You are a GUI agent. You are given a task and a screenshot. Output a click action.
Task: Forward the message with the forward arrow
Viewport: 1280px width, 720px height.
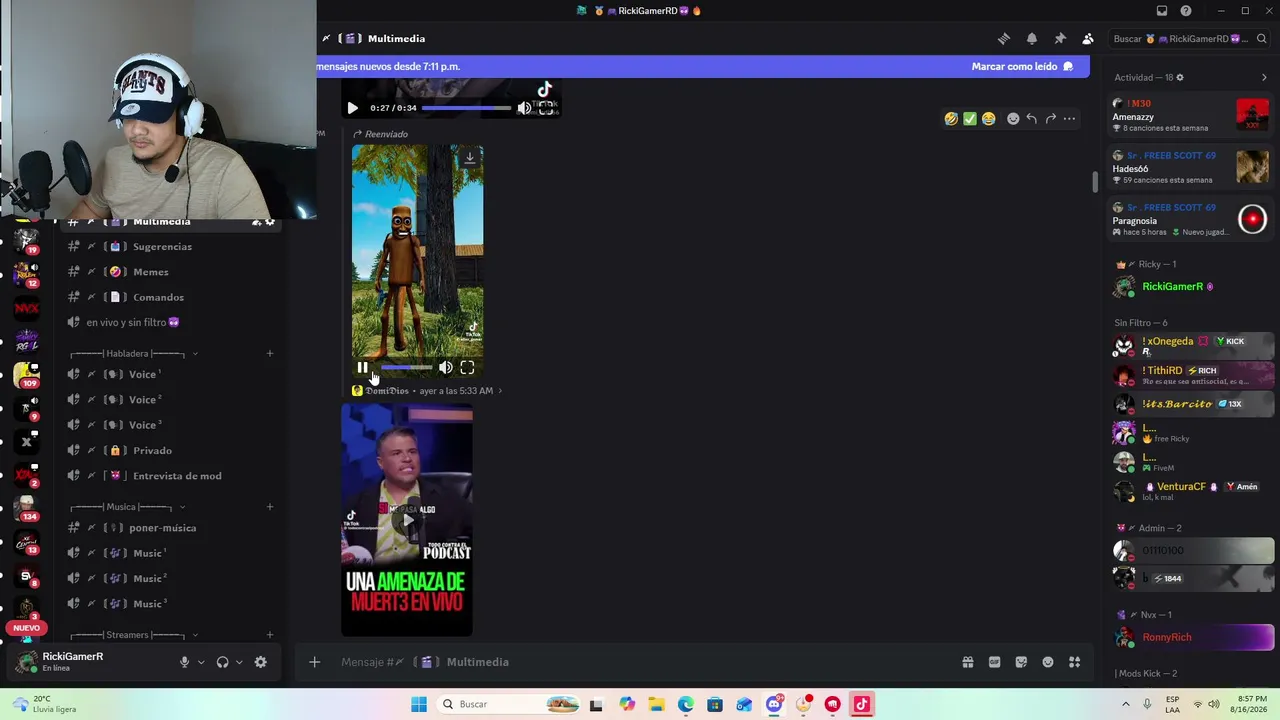1050,119
